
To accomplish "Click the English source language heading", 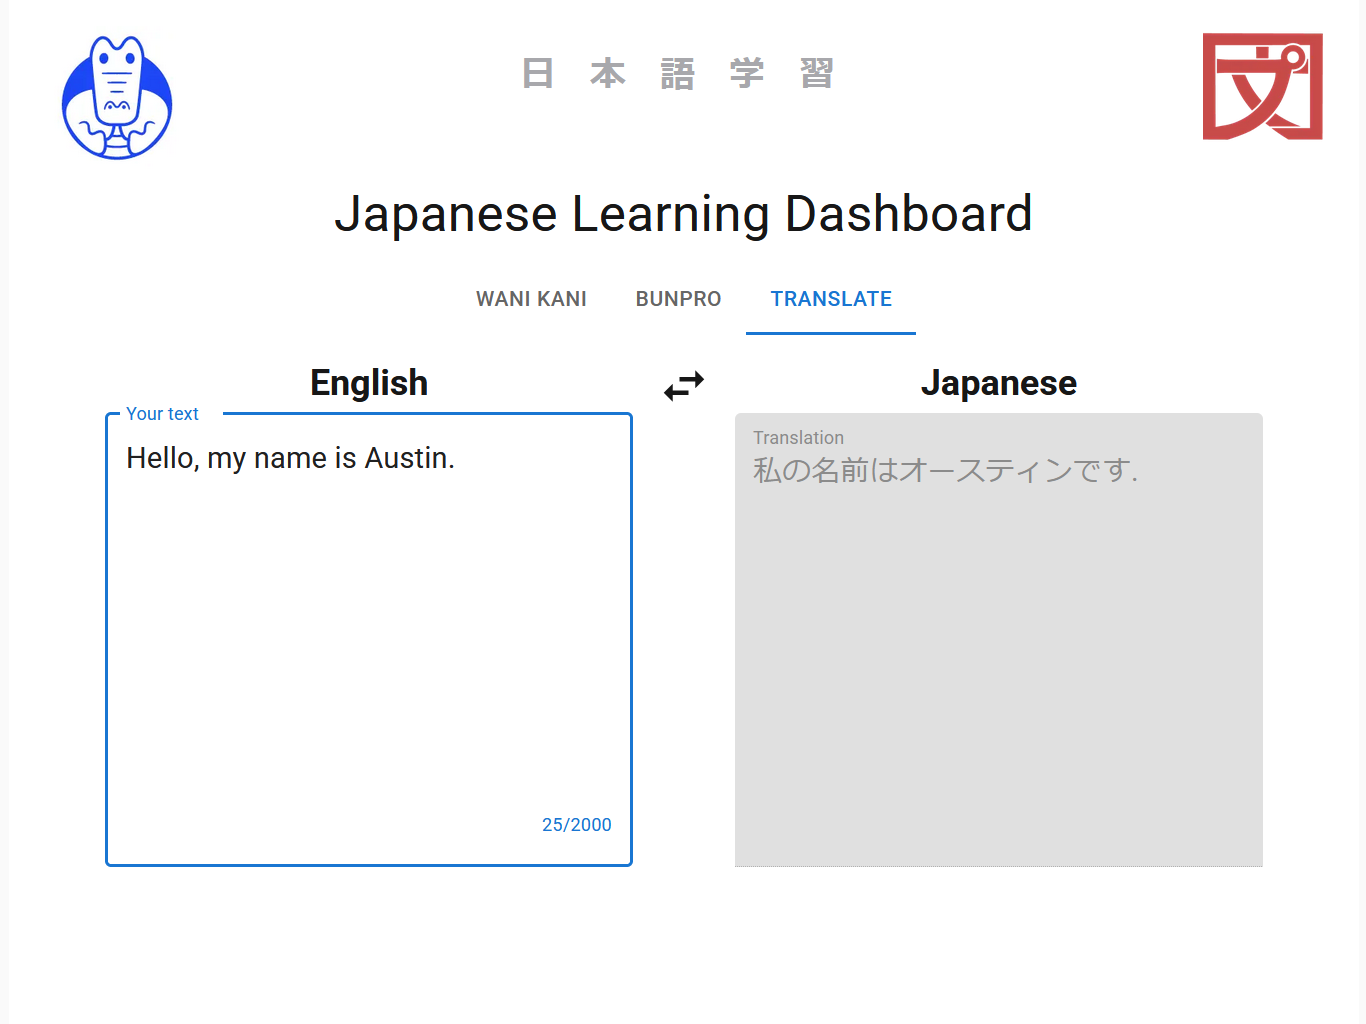I will pyautogui.click(x=369, y=383).
